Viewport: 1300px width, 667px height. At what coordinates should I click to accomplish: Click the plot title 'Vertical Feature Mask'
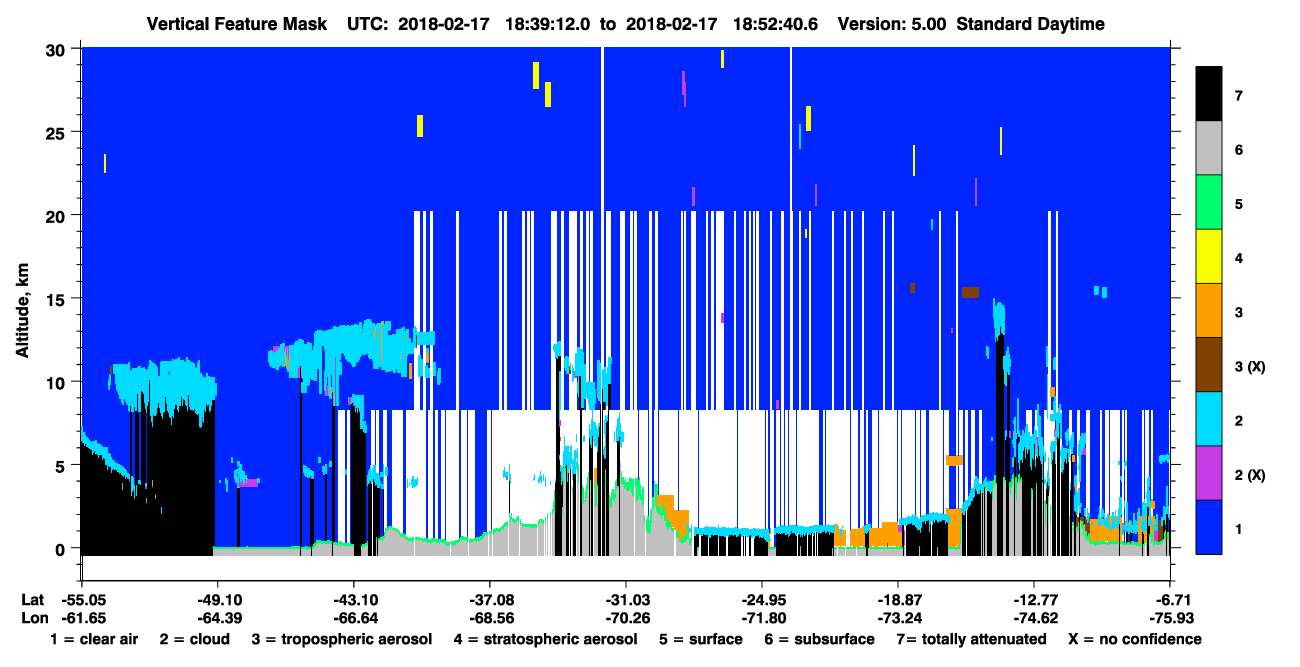tap(236, 24)
